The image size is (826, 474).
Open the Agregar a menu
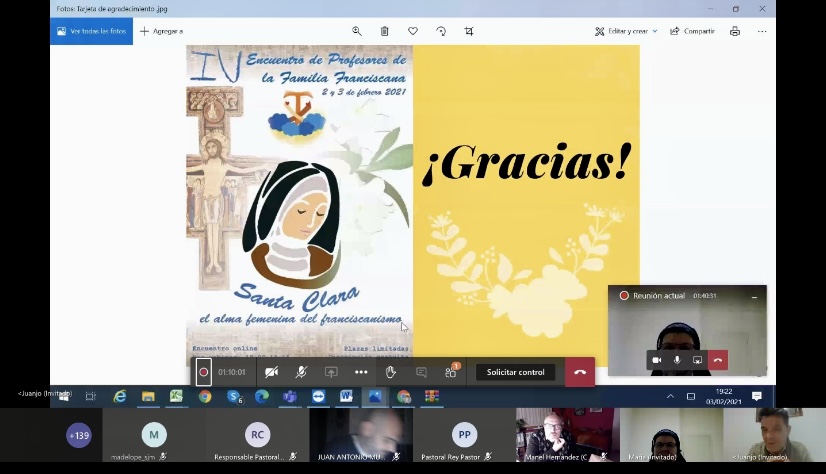[161, 31]
